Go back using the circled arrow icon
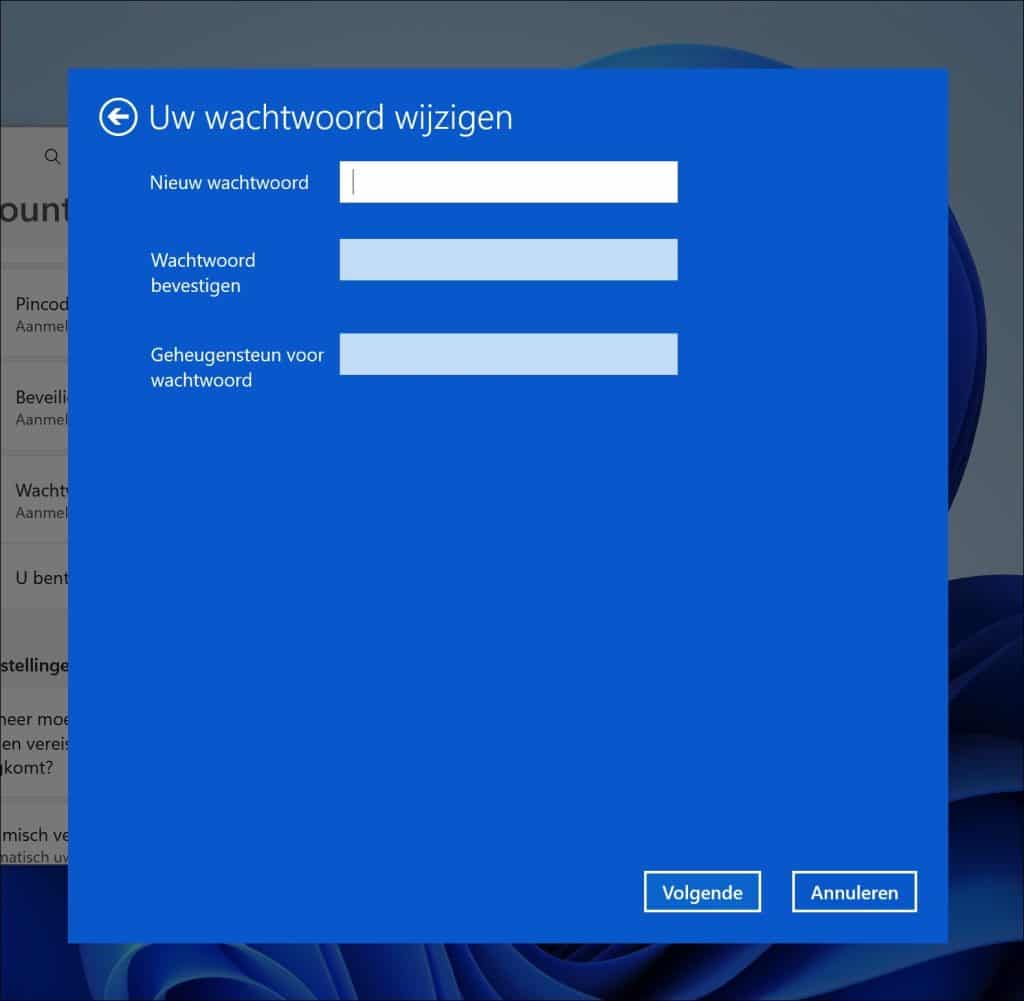Image resolution: width=1024 pixels, height=1001 pixels. [x=118, y=118]
